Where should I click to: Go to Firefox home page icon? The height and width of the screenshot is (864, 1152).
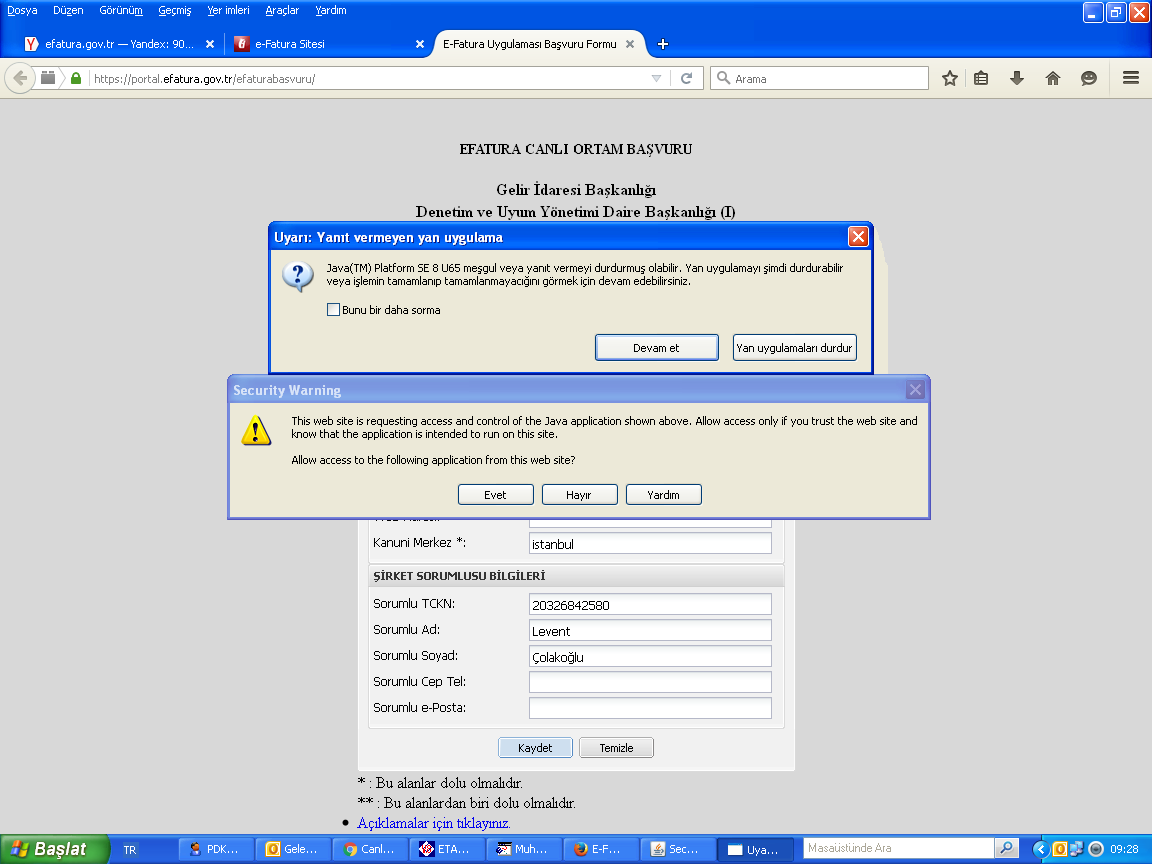click(x=1052, y=78)
